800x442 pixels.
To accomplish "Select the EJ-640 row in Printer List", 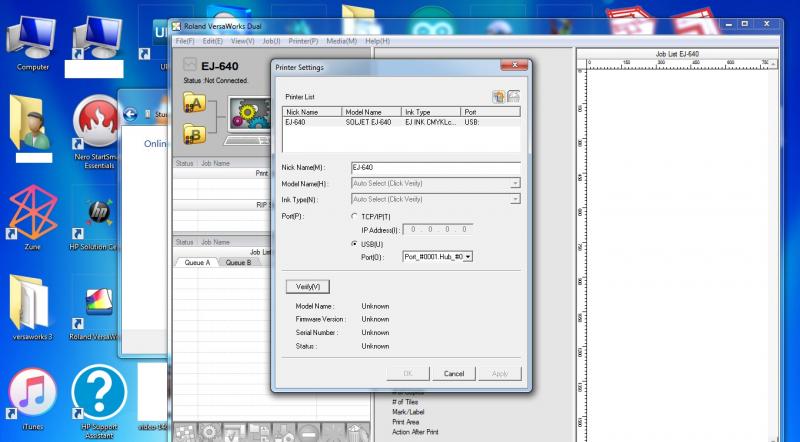I will click(401, 122).
